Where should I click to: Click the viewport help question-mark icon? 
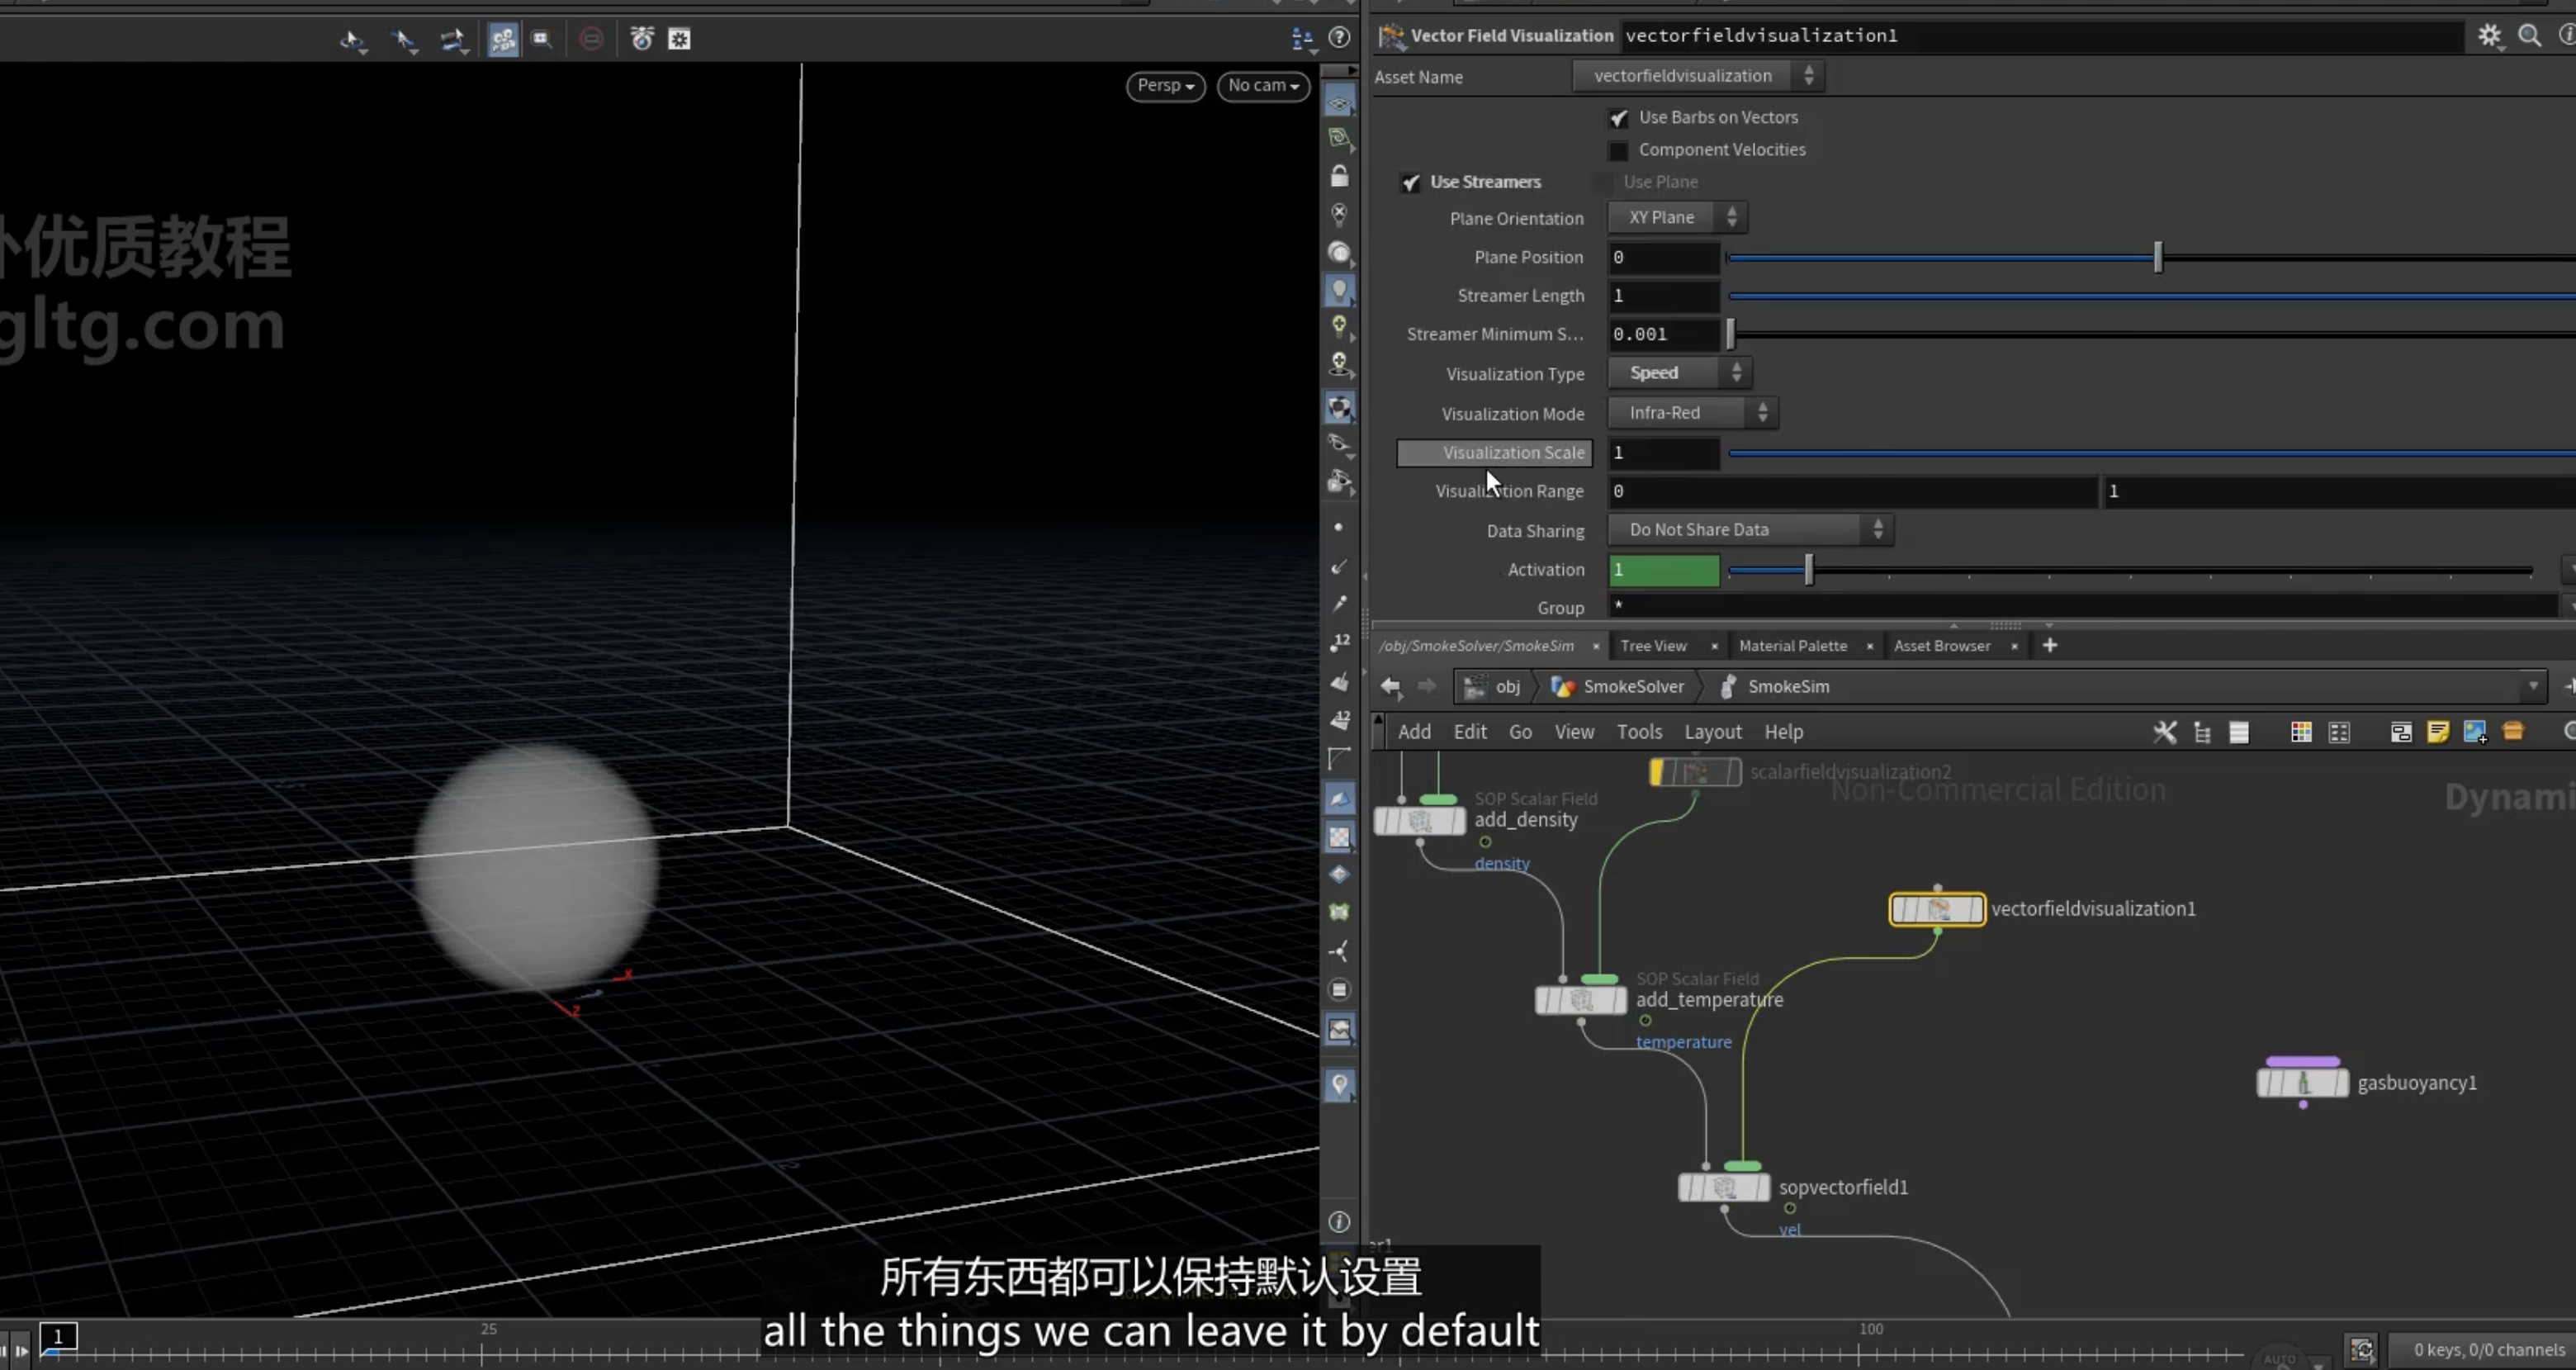[x=1339, y=38]
